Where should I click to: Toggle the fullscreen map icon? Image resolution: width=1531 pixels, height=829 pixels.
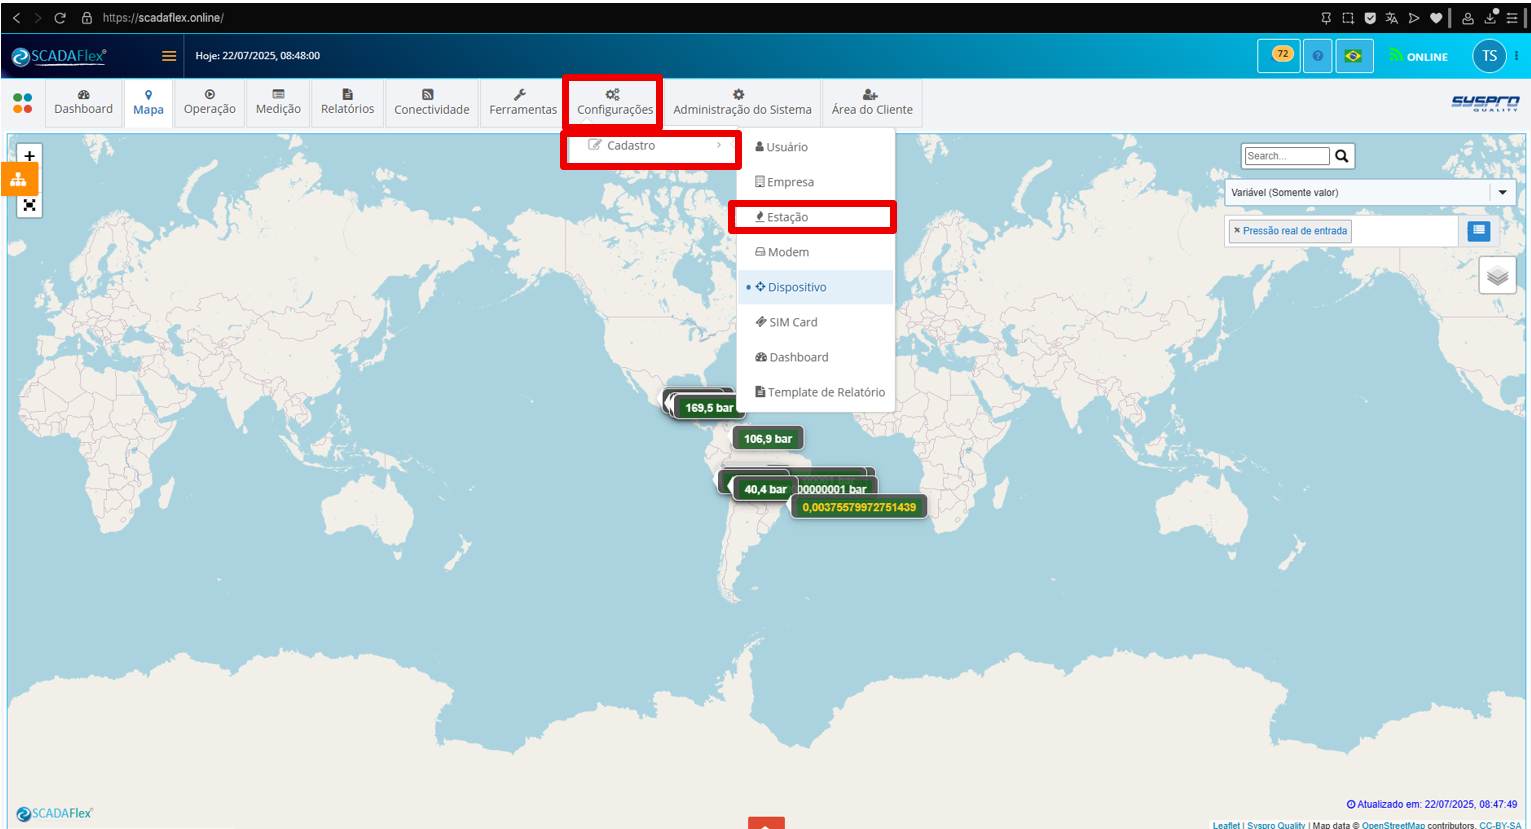click(30, 206)
